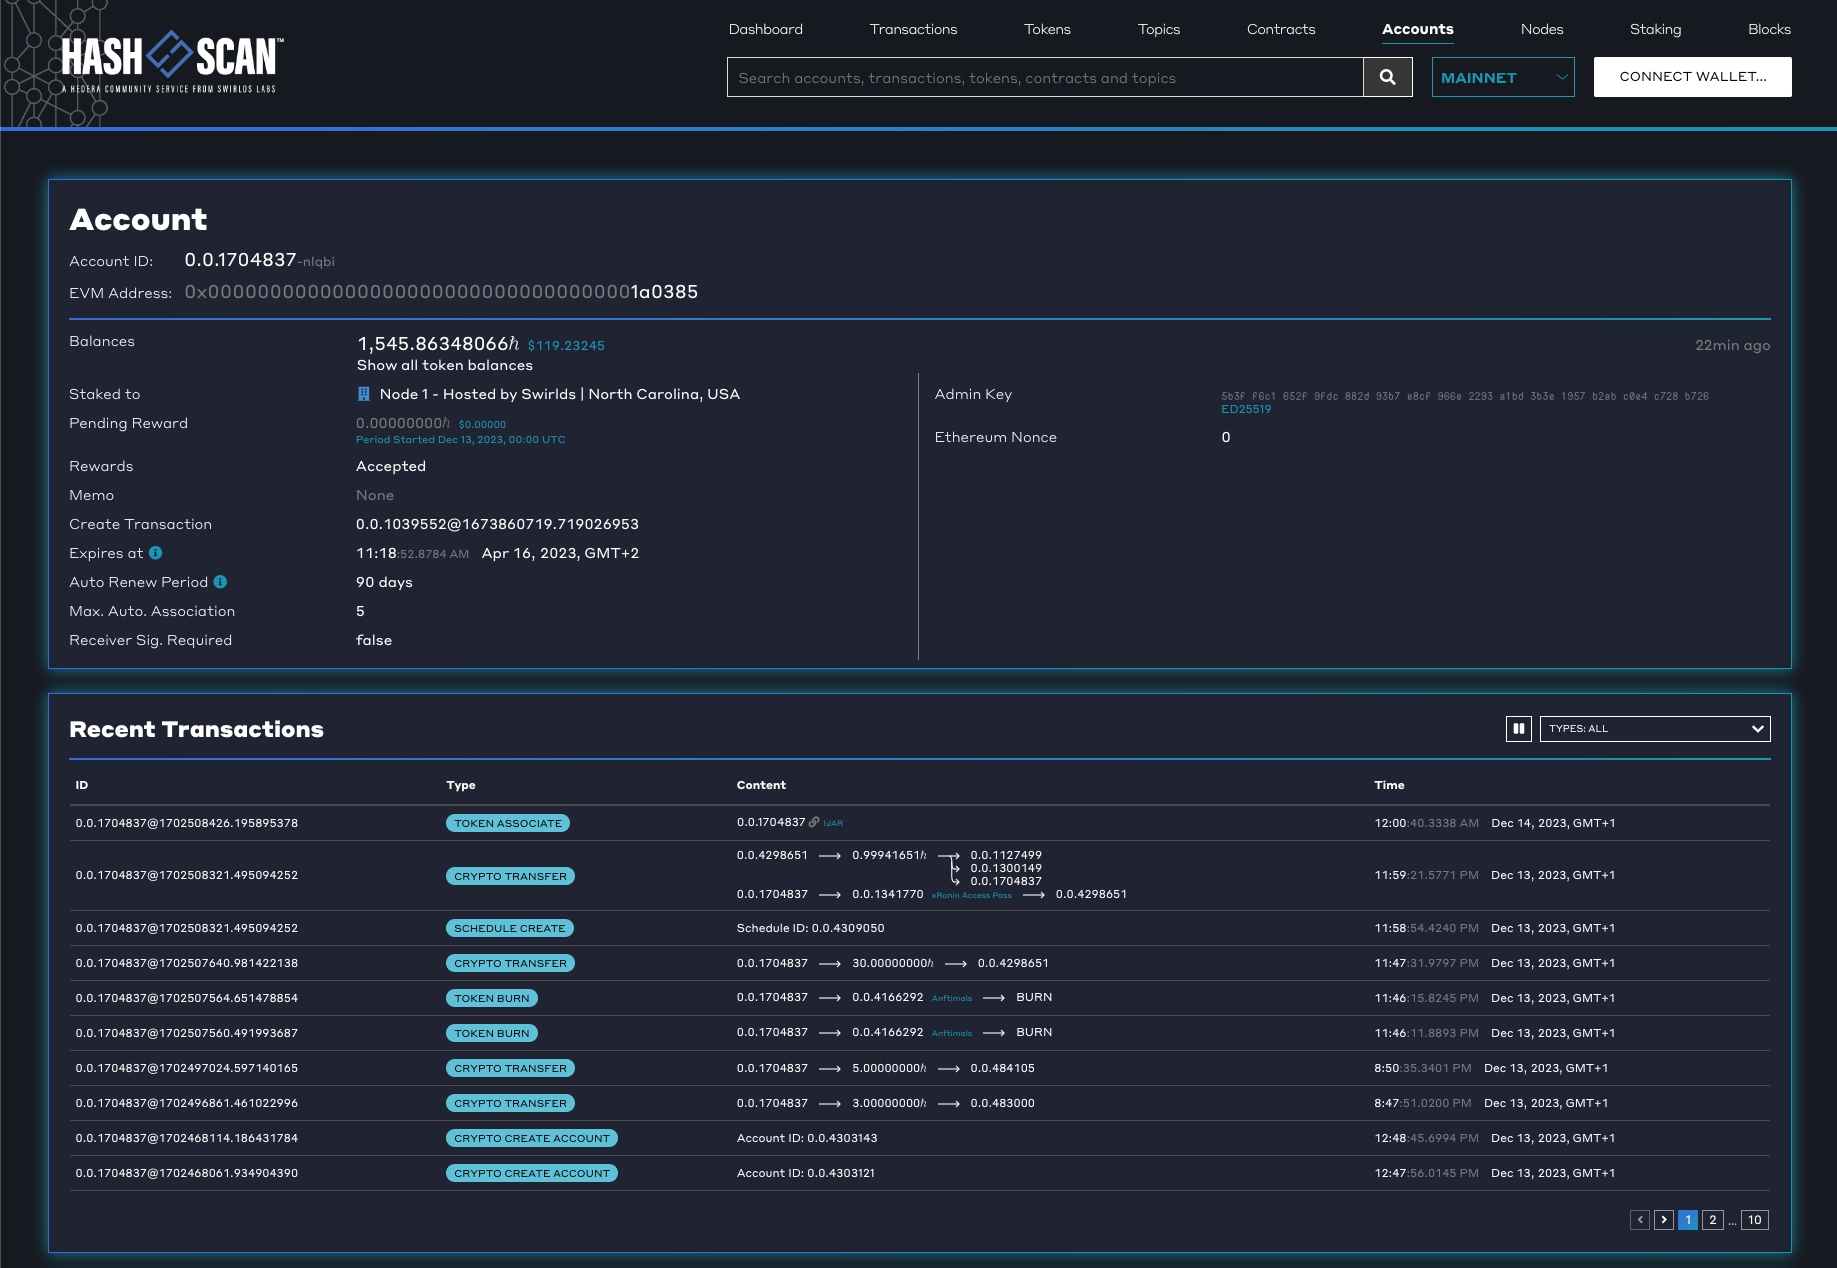Image resolution: width=1837 pixels, height=1268 pixels.
Task: Click the link icon in Token Associate row
Action: click(814, 823)
